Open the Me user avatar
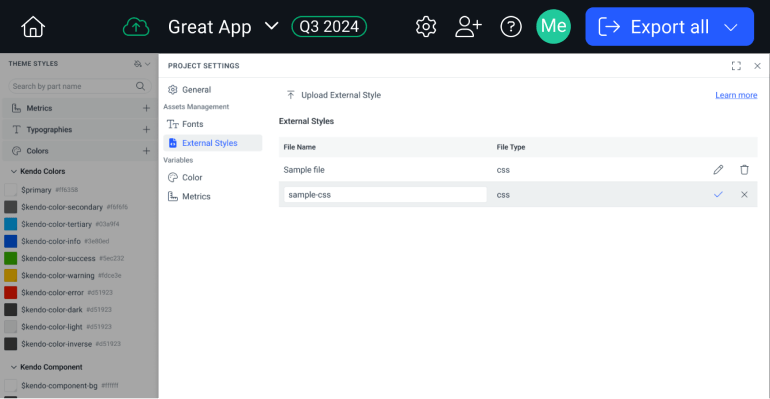 (553, 27)
